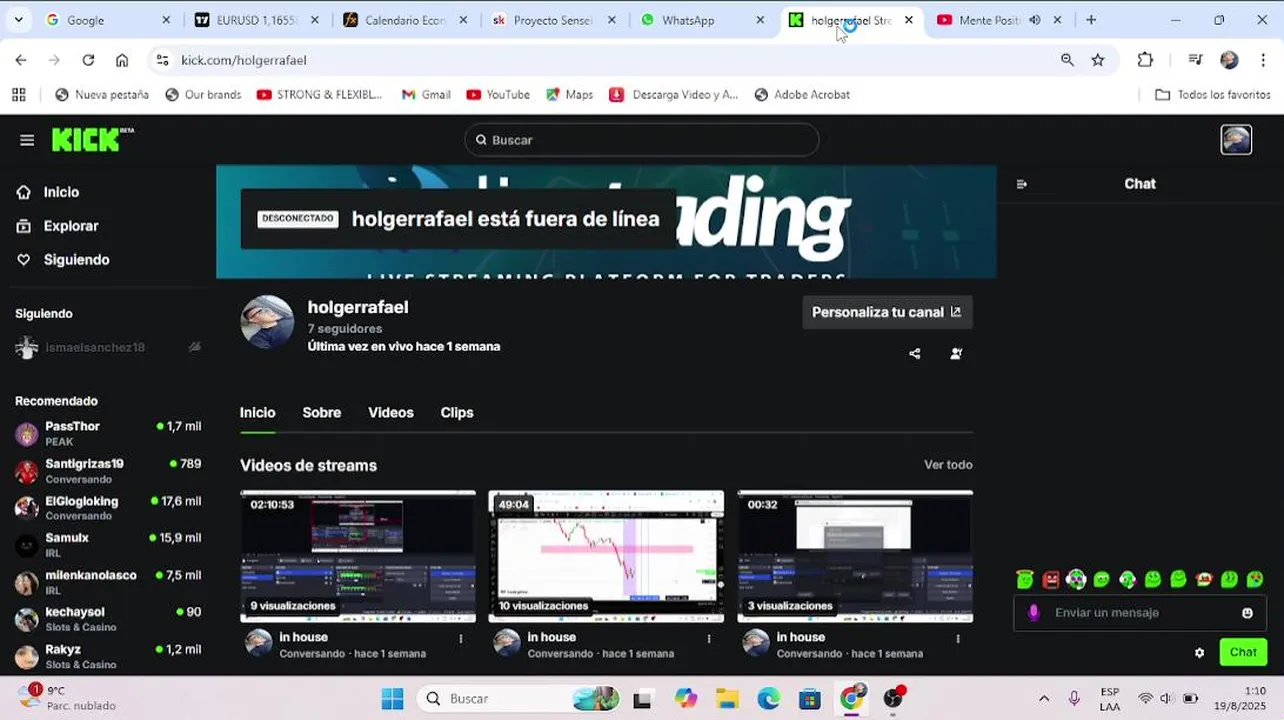Open Microsoft Edge from taskbar

(768, 698)
